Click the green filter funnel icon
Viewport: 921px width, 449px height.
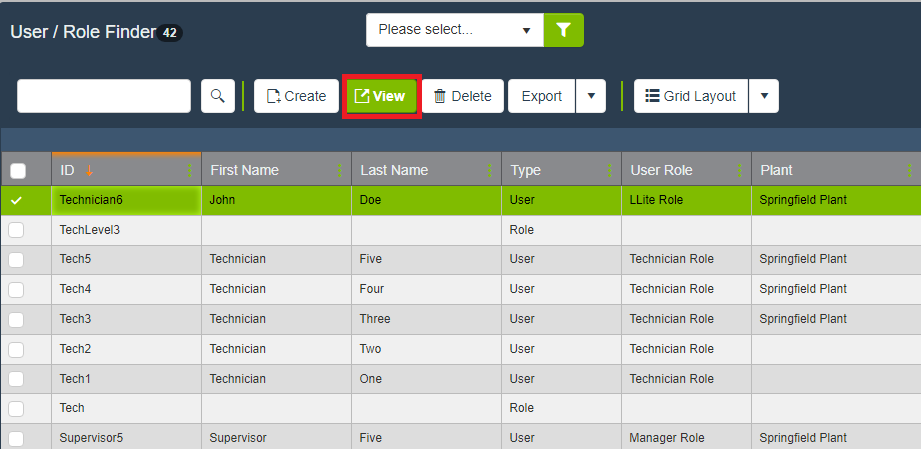tap(563, 30)
